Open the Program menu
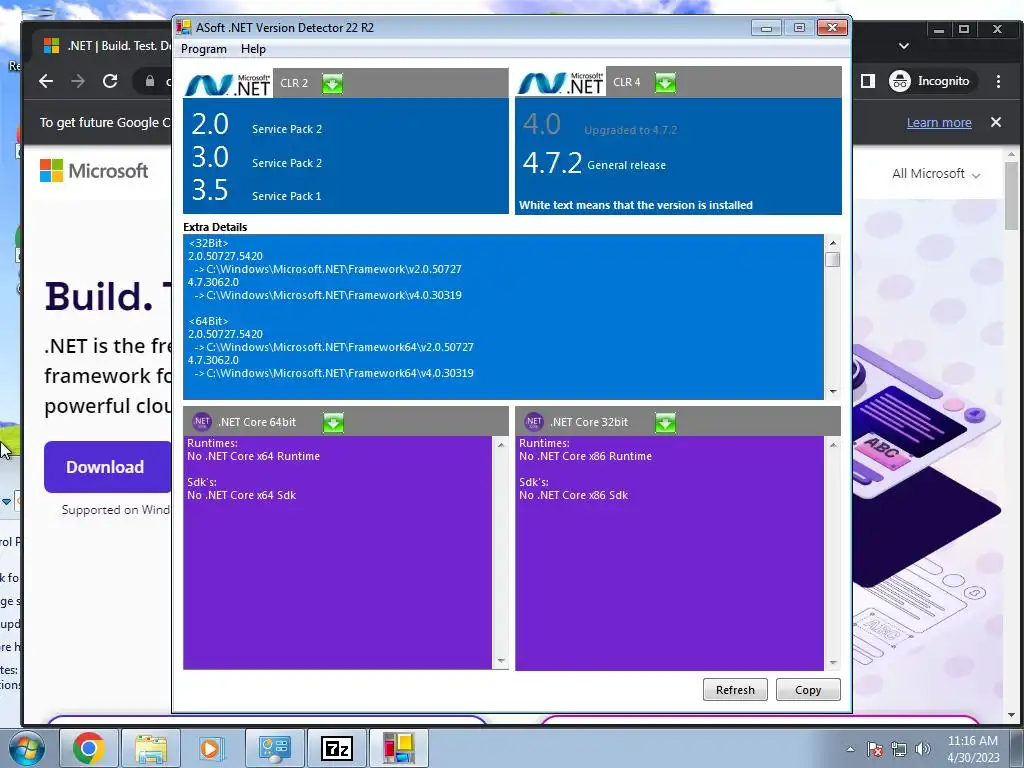The image size is (1024, 768). [x=204, y=49]
